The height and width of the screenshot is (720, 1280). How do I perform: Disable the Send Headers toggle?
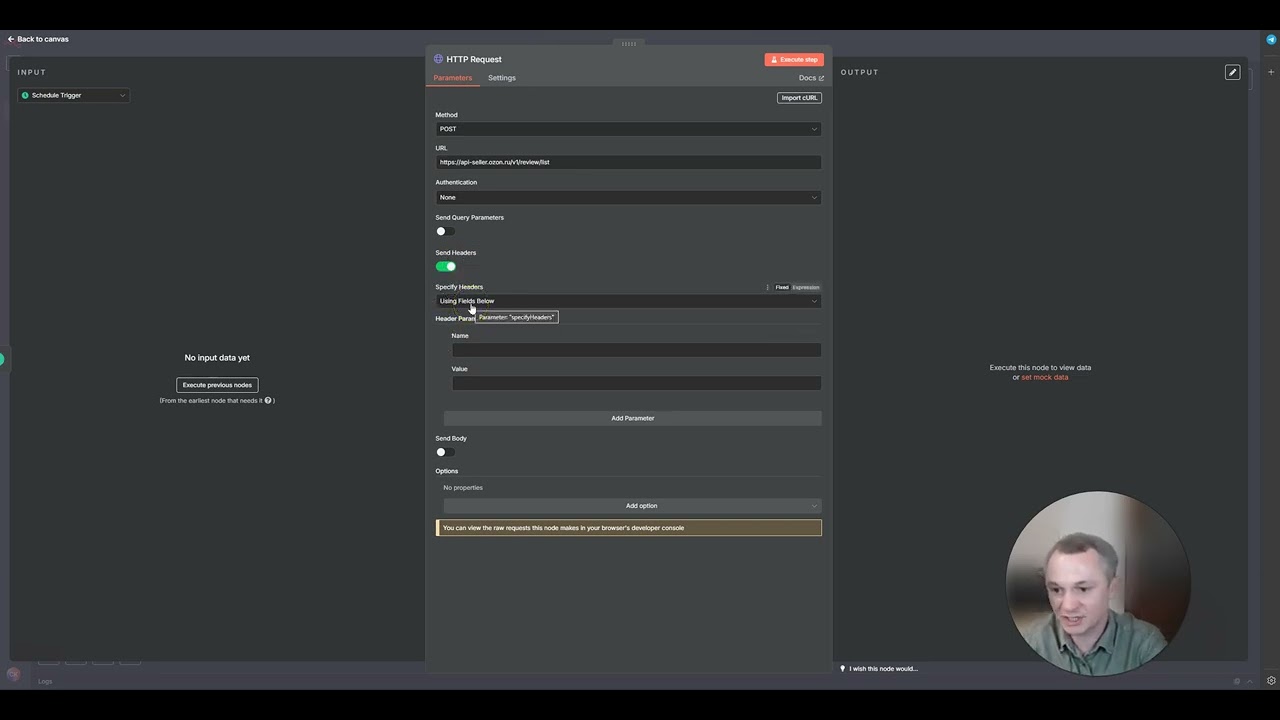coord(445,266)
